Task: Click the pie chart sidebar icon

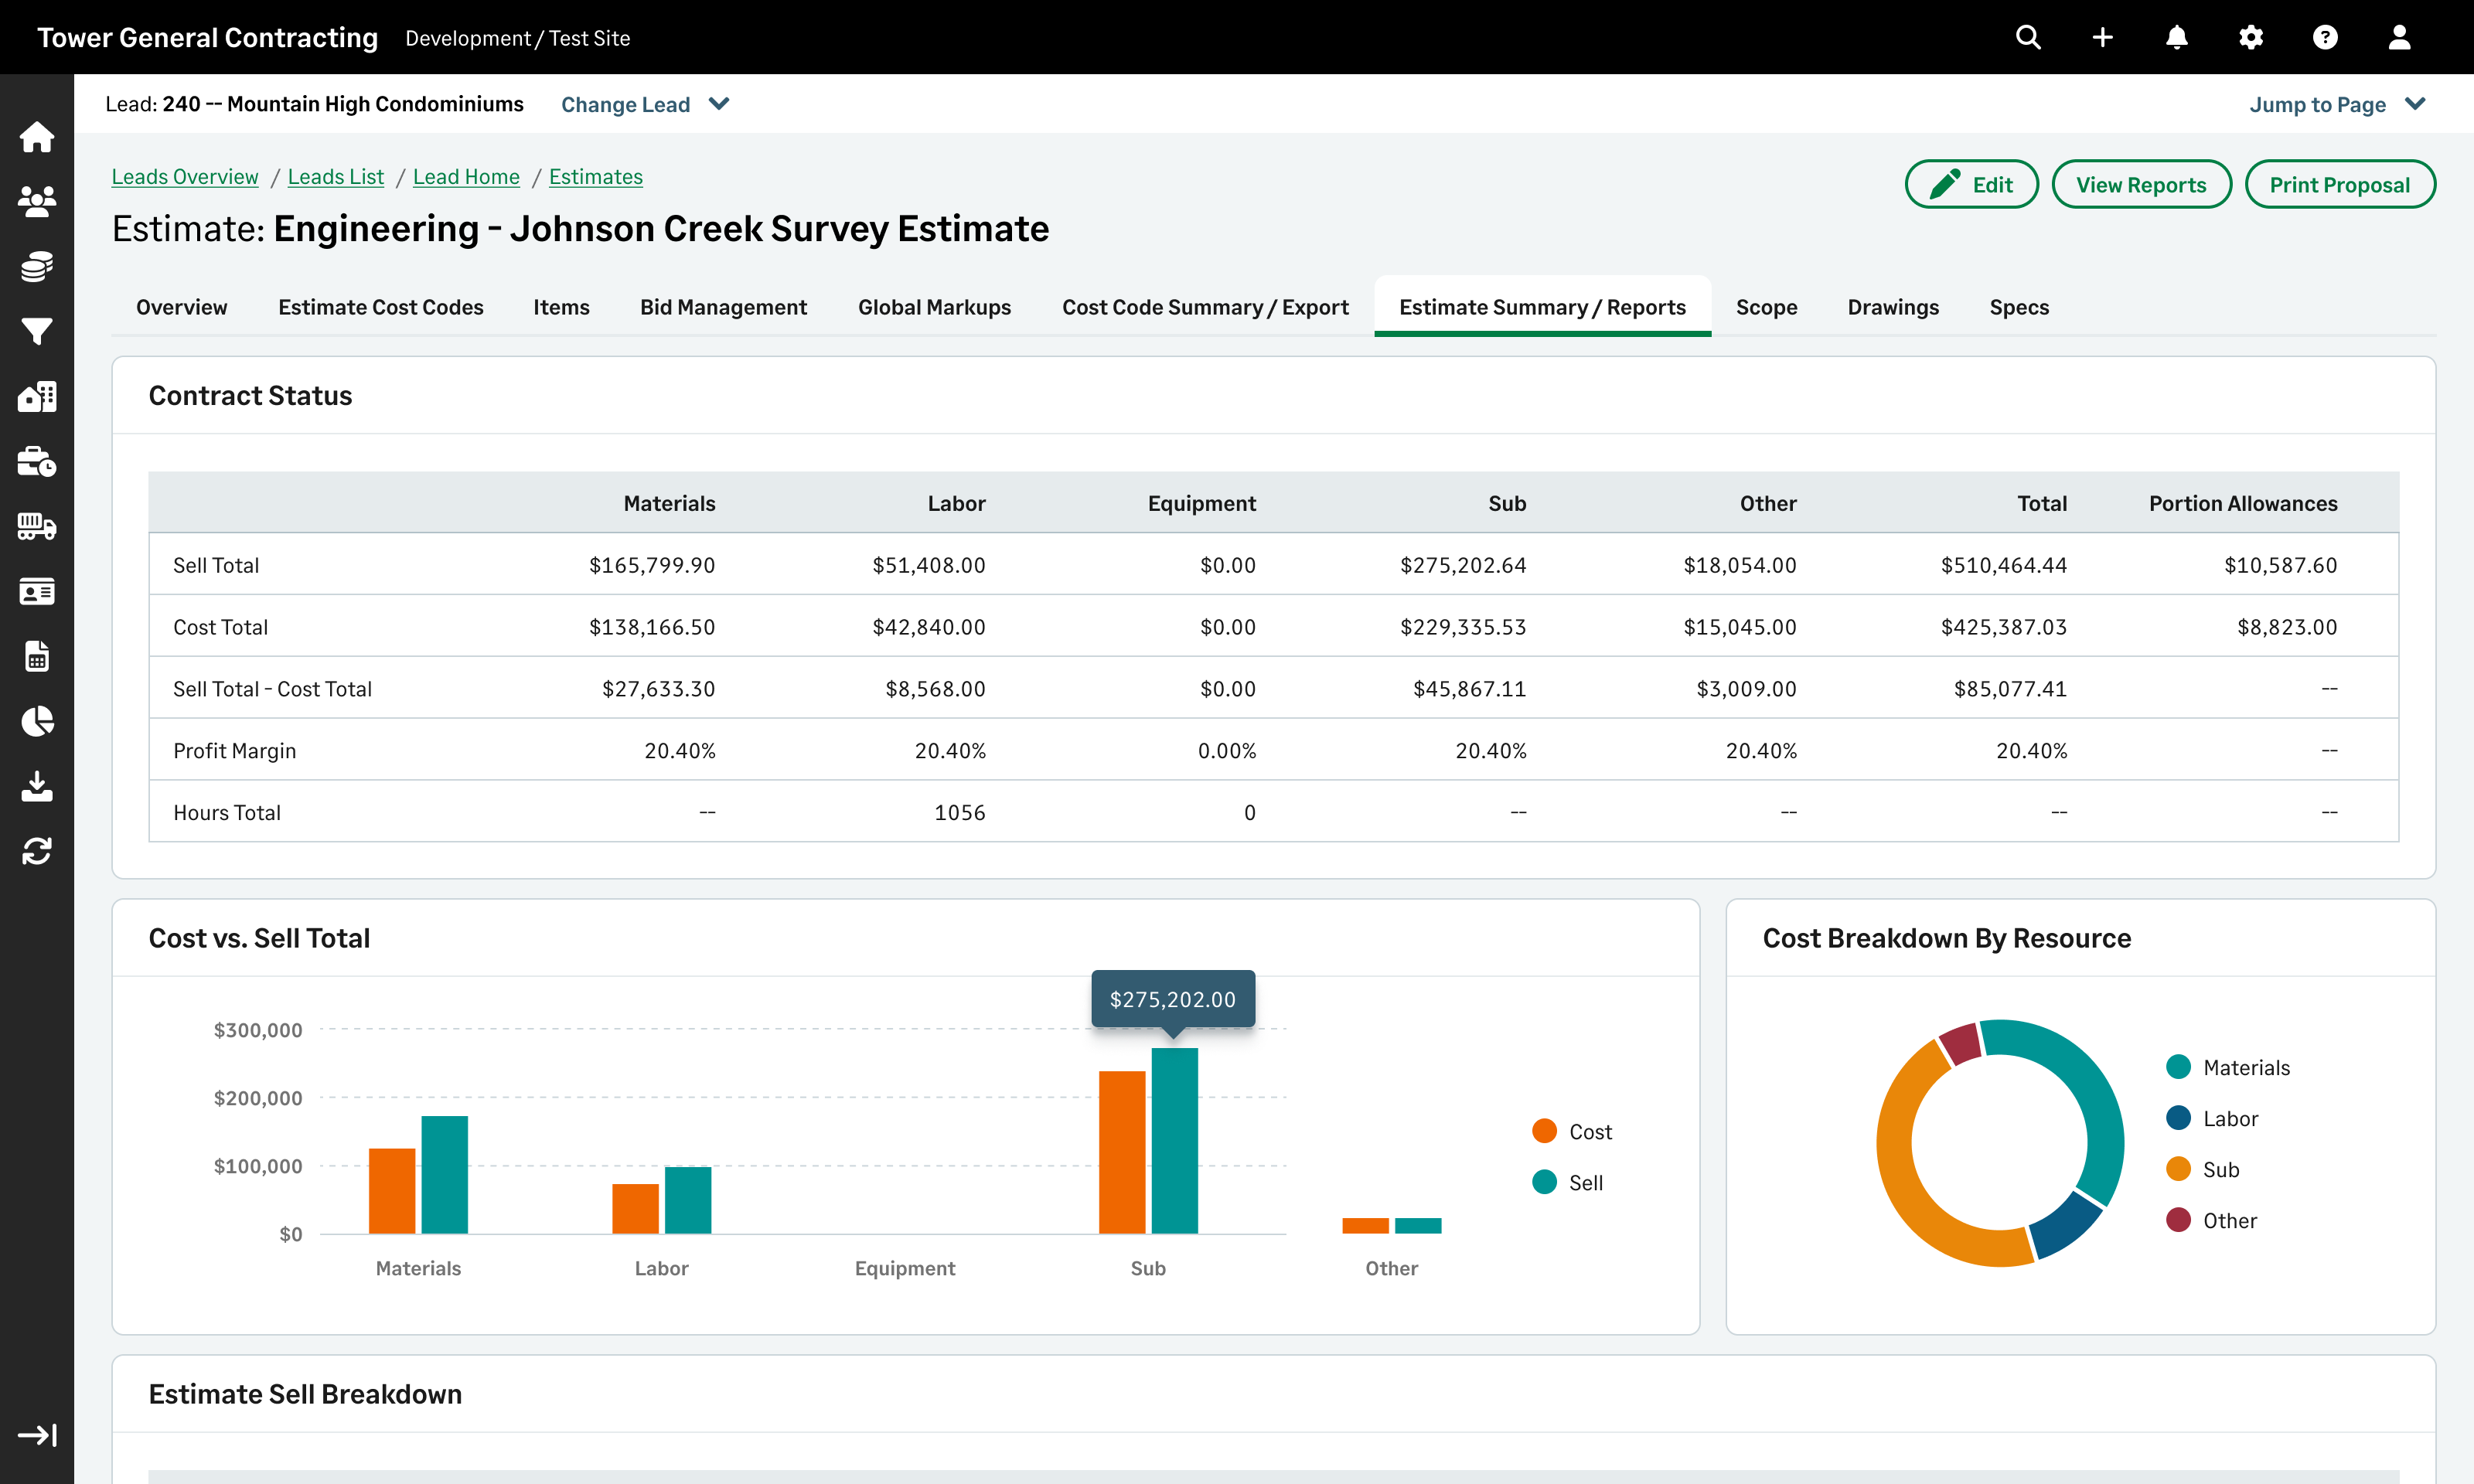Action: (x=37, y=721)
